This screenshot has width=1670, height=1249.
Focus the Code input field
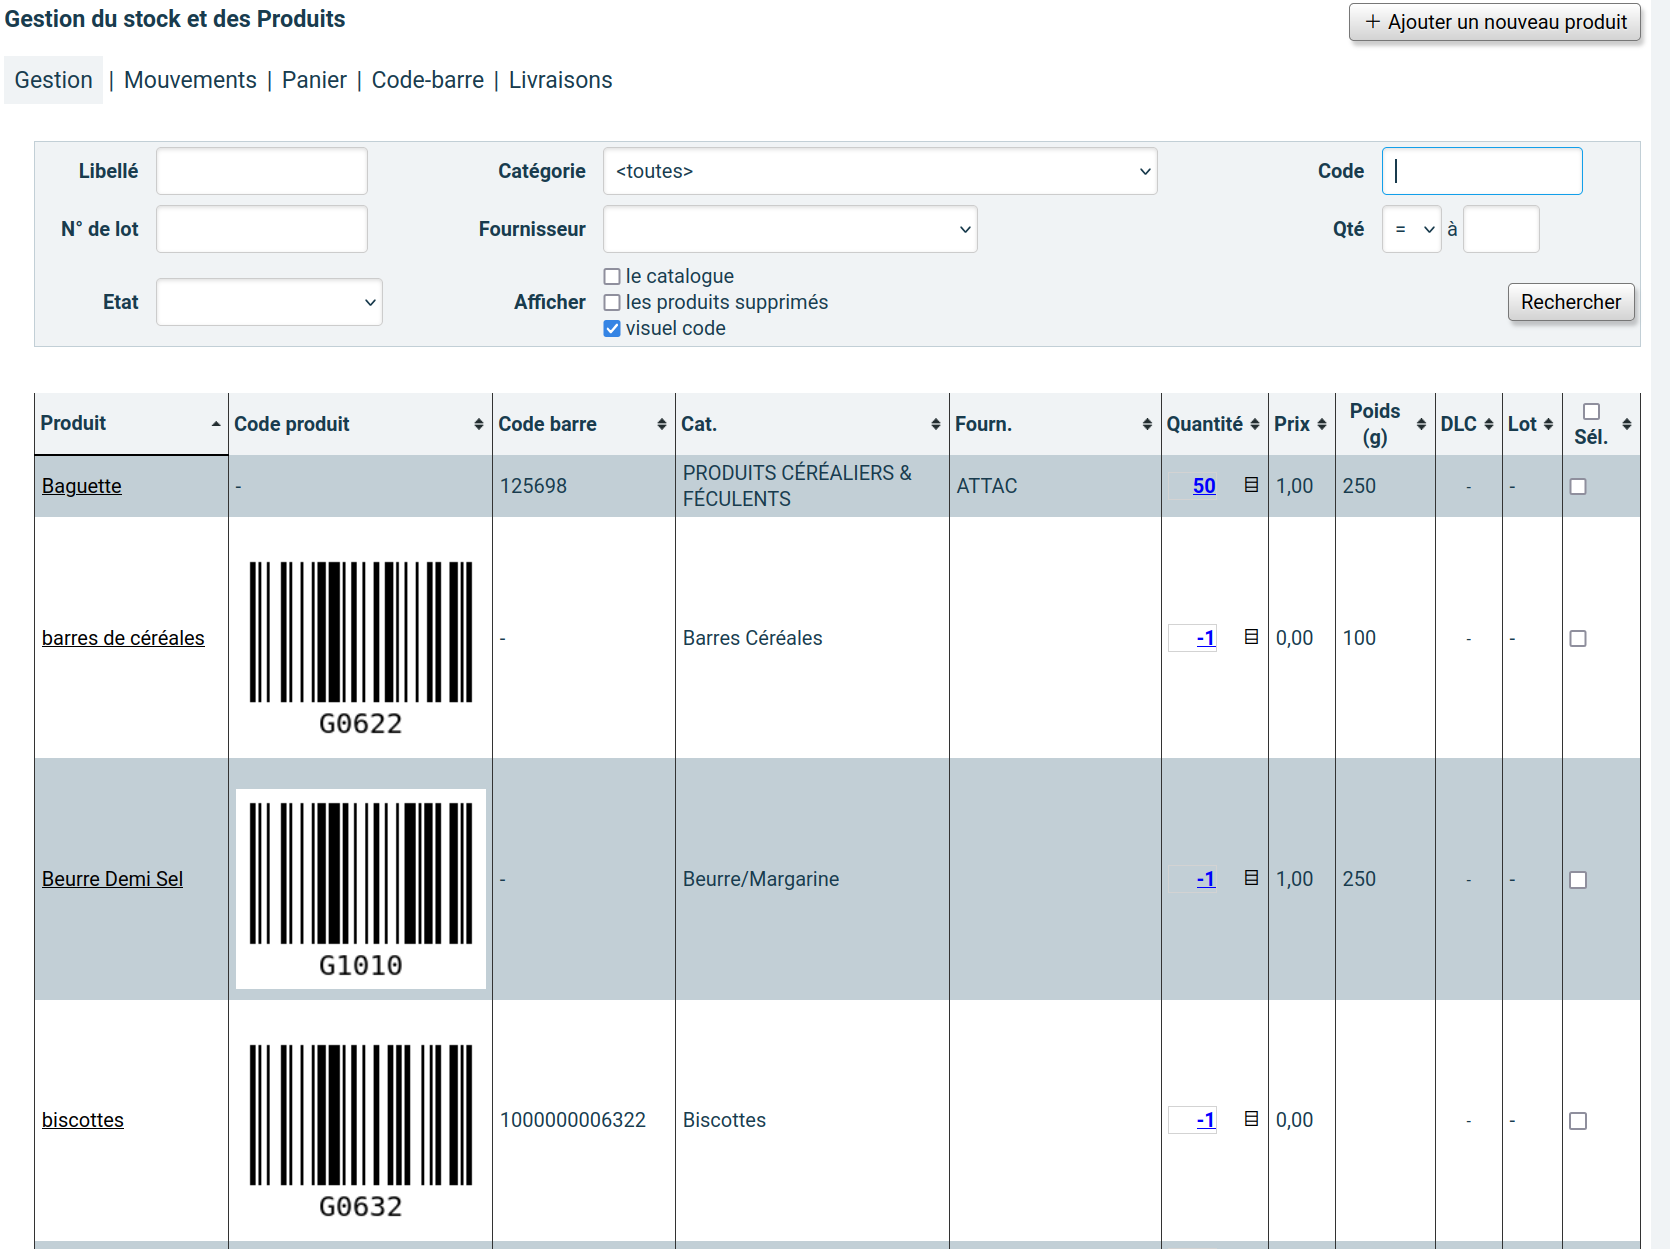1482,171
